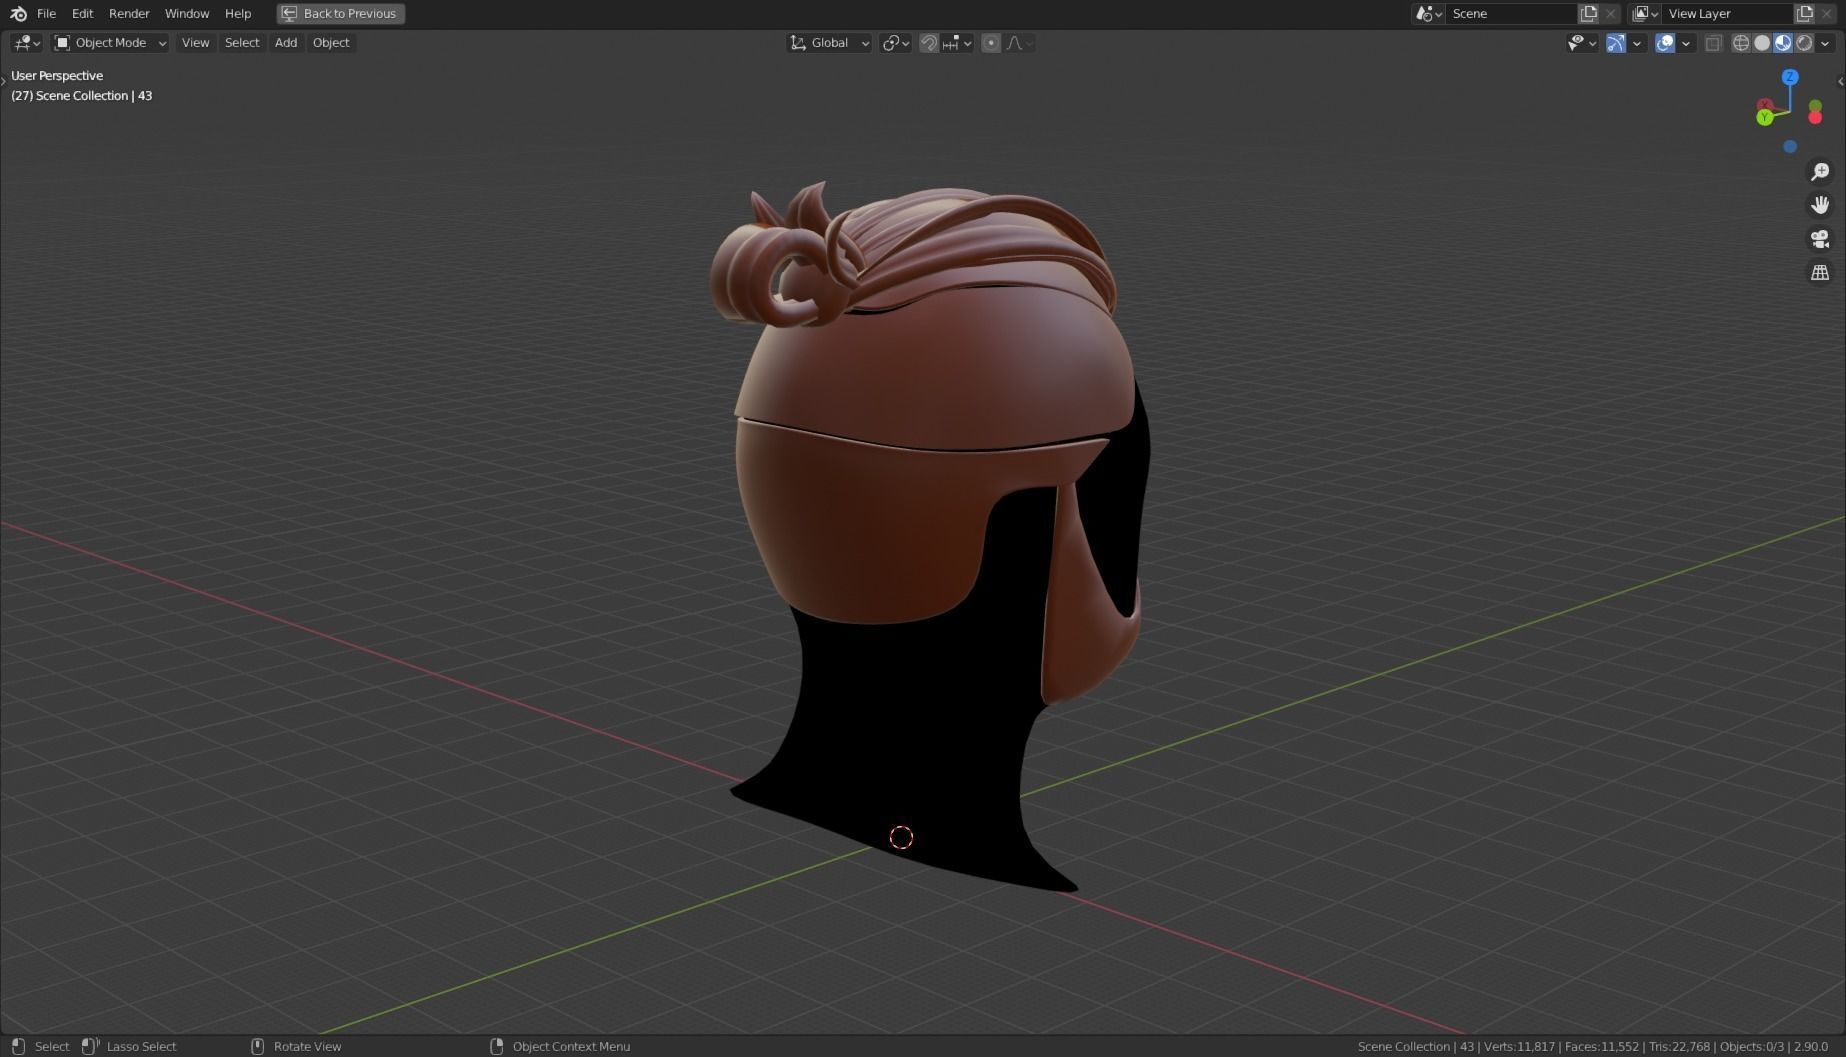Delete the scene with the X icon
Viewport: 1846px width, 1057px height.
tap(1610, 14)
